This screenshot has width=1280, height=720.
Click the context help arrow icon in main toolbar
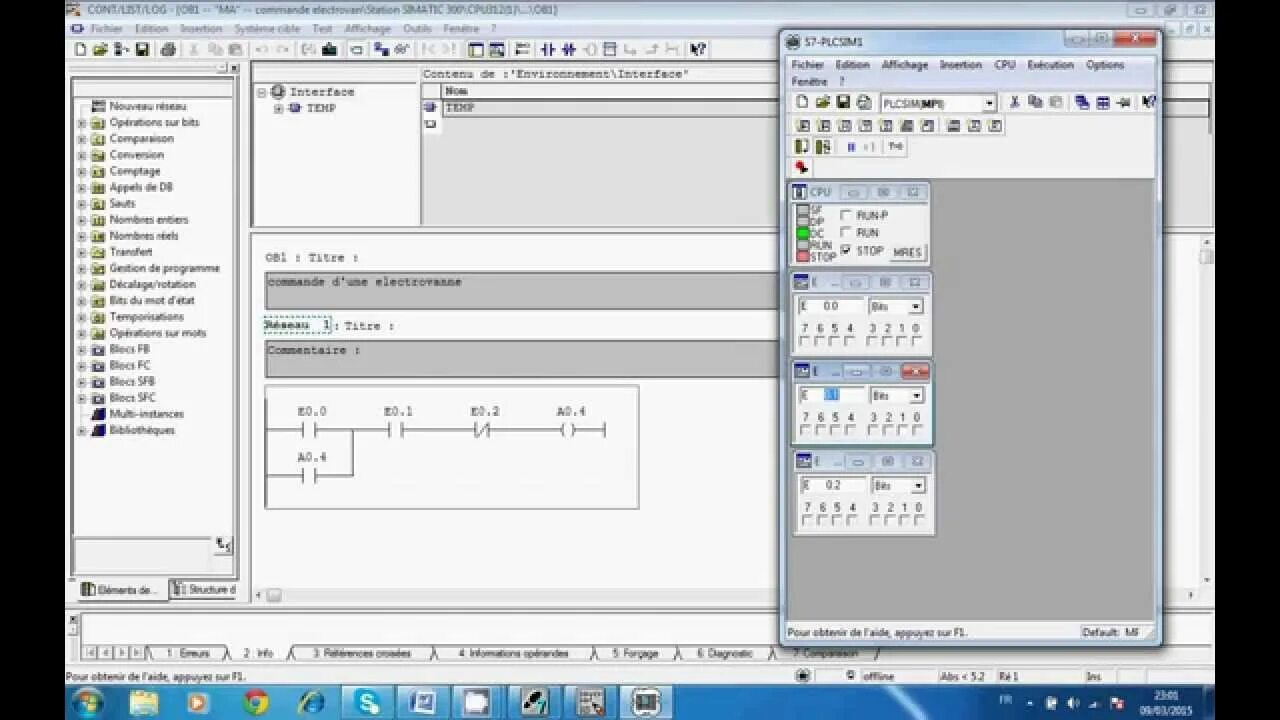tap(698, 49)
